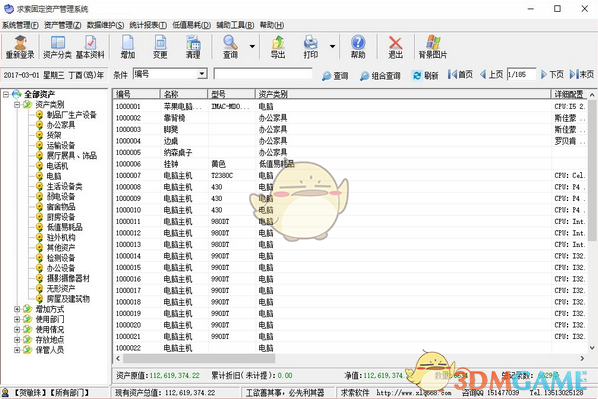Click the 变更 (change) toolbar icon
This screenshot has height=399, width=598.
pyautogui.click(x=160, y=47)
